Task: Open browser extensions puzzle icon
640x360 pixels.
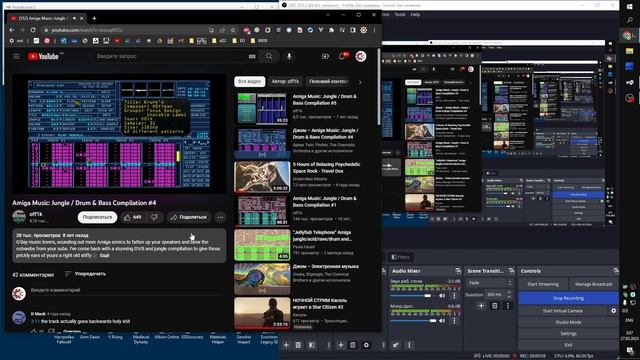Action: [x=331, y=30]
